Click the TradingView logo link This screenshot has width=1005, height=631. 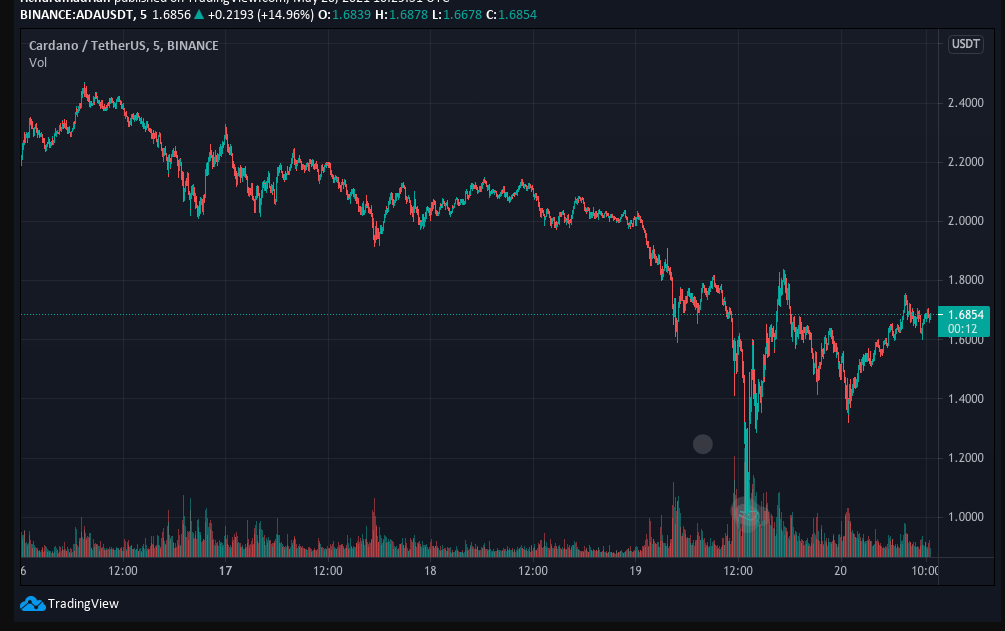tap(69, 603)
